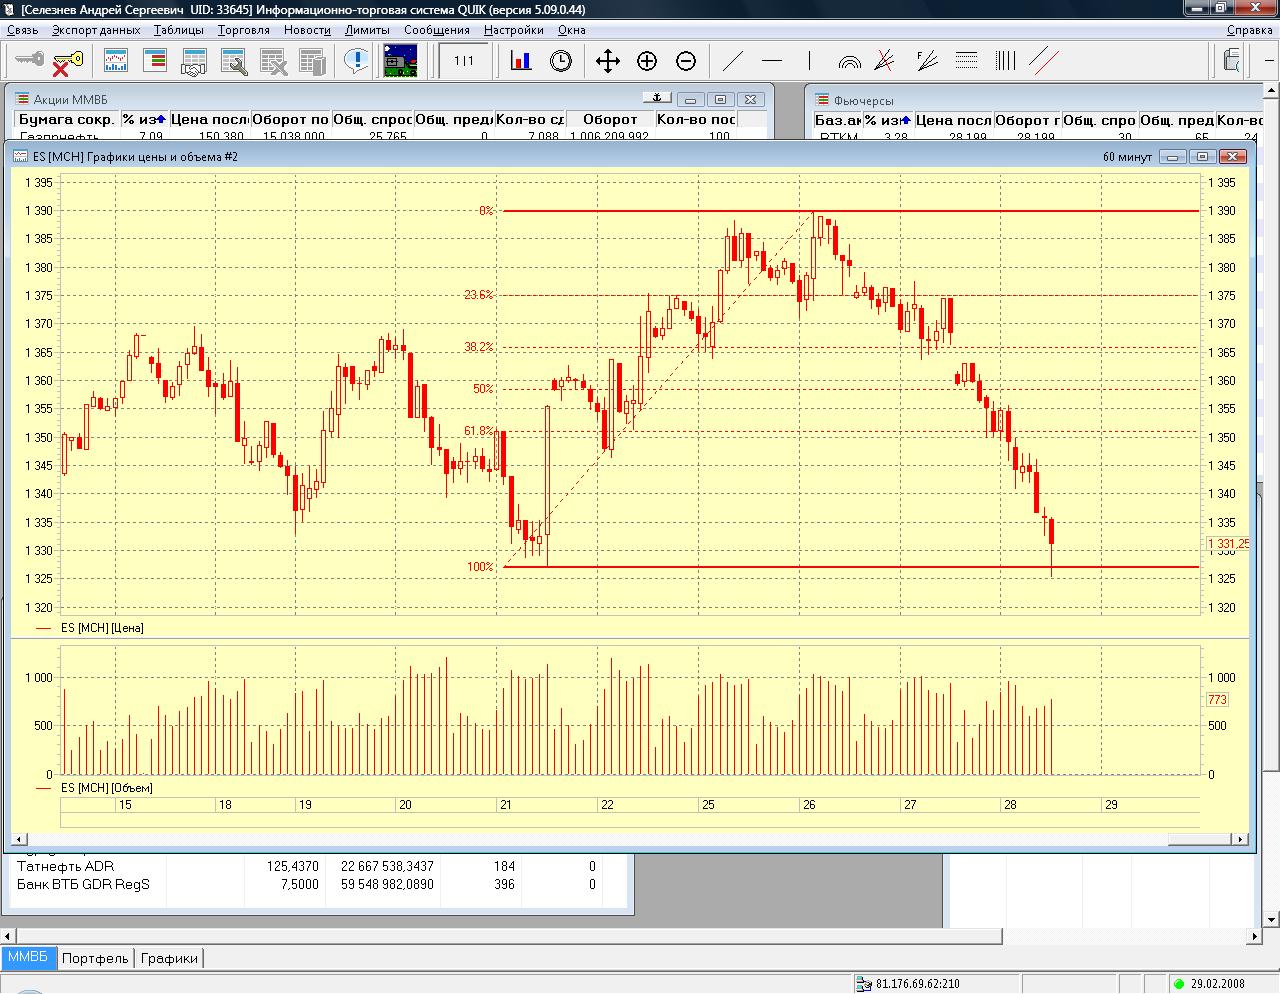Click the clock timeframe icon

point(561,61)
